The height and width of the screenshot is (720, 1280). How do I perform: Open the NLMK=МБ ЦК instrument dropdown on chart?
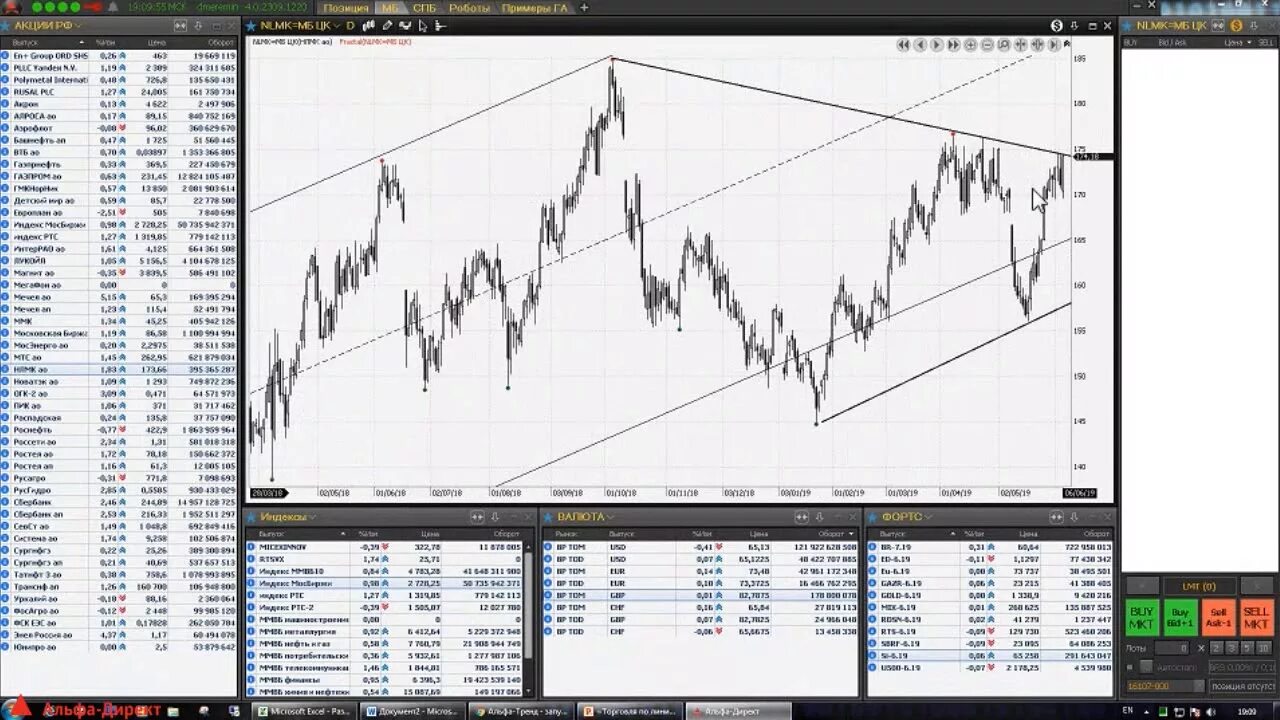tap(337, 26)
